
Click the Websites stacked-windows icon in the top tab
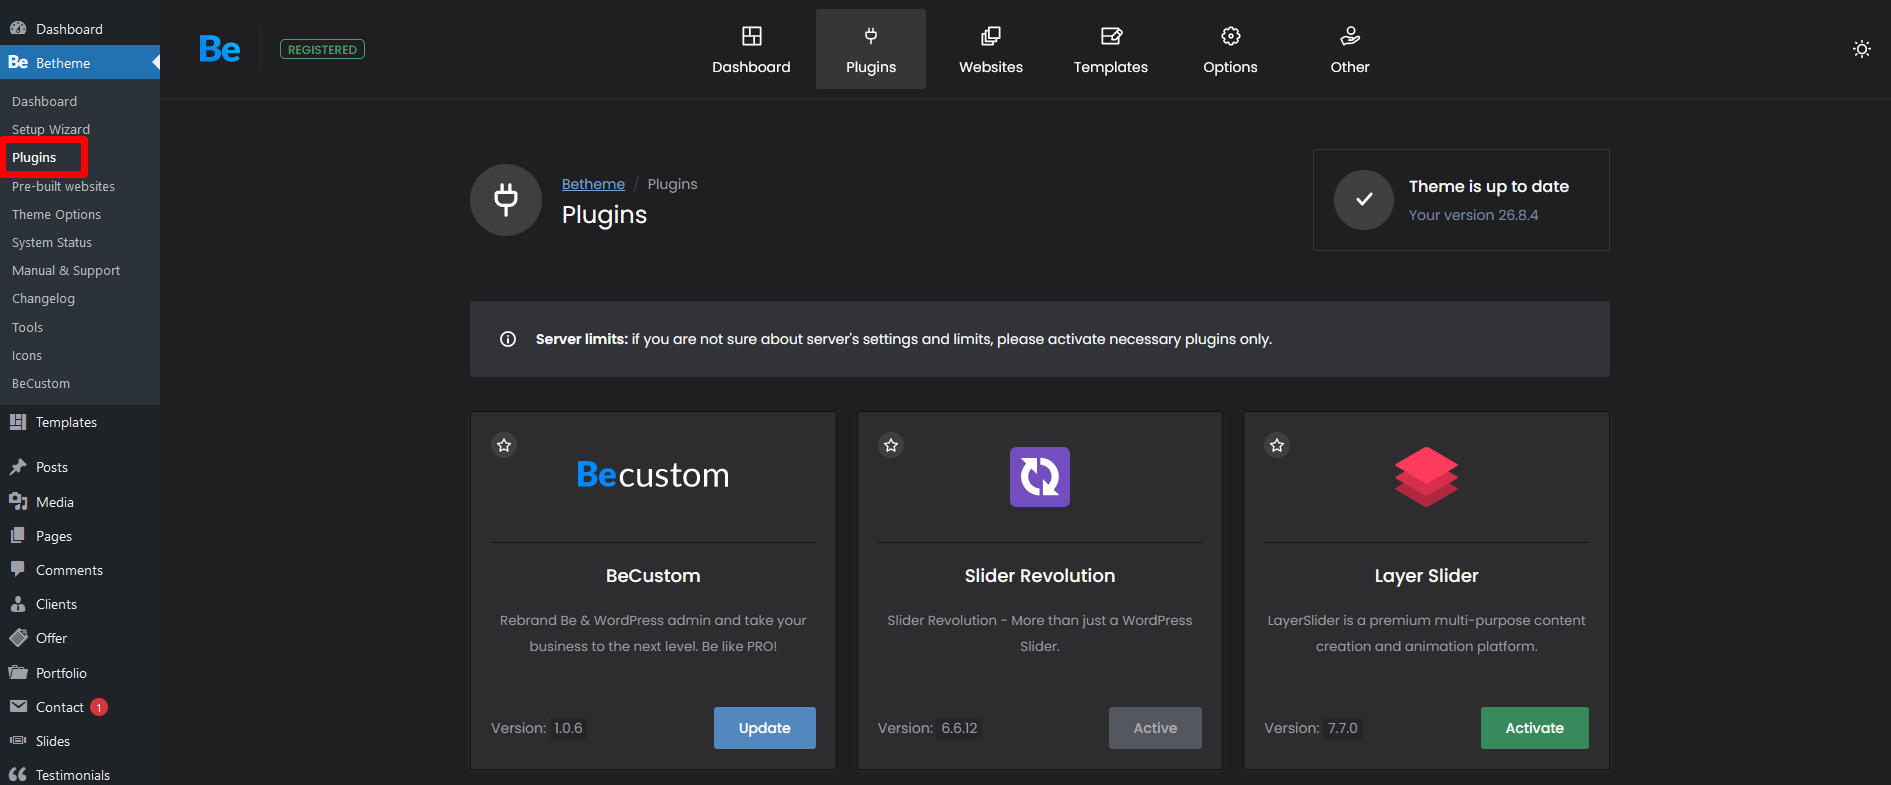point(991,36)
